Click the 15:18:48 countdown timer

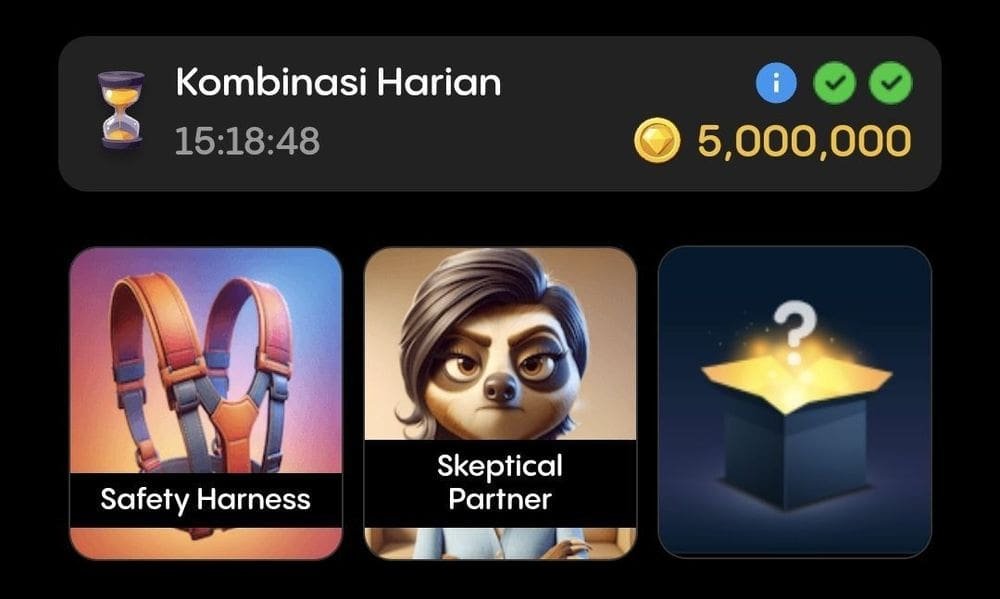(247, 141)
